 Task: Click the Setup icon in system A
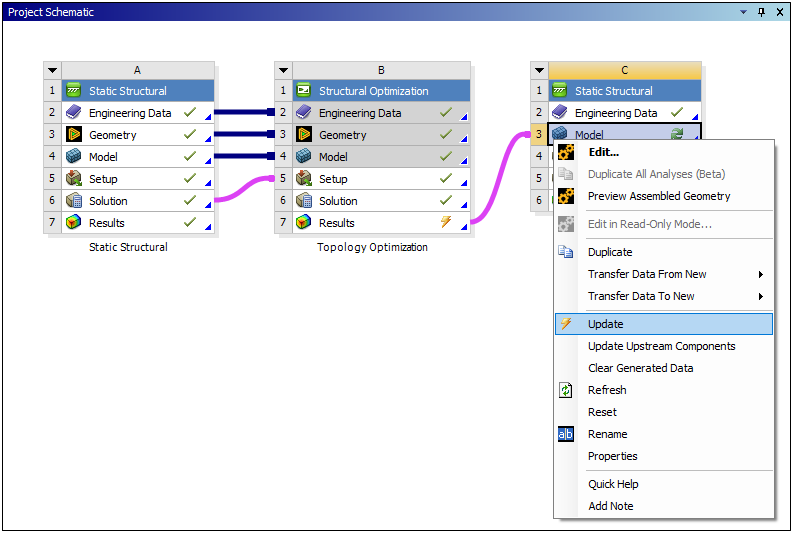[74, 179]
